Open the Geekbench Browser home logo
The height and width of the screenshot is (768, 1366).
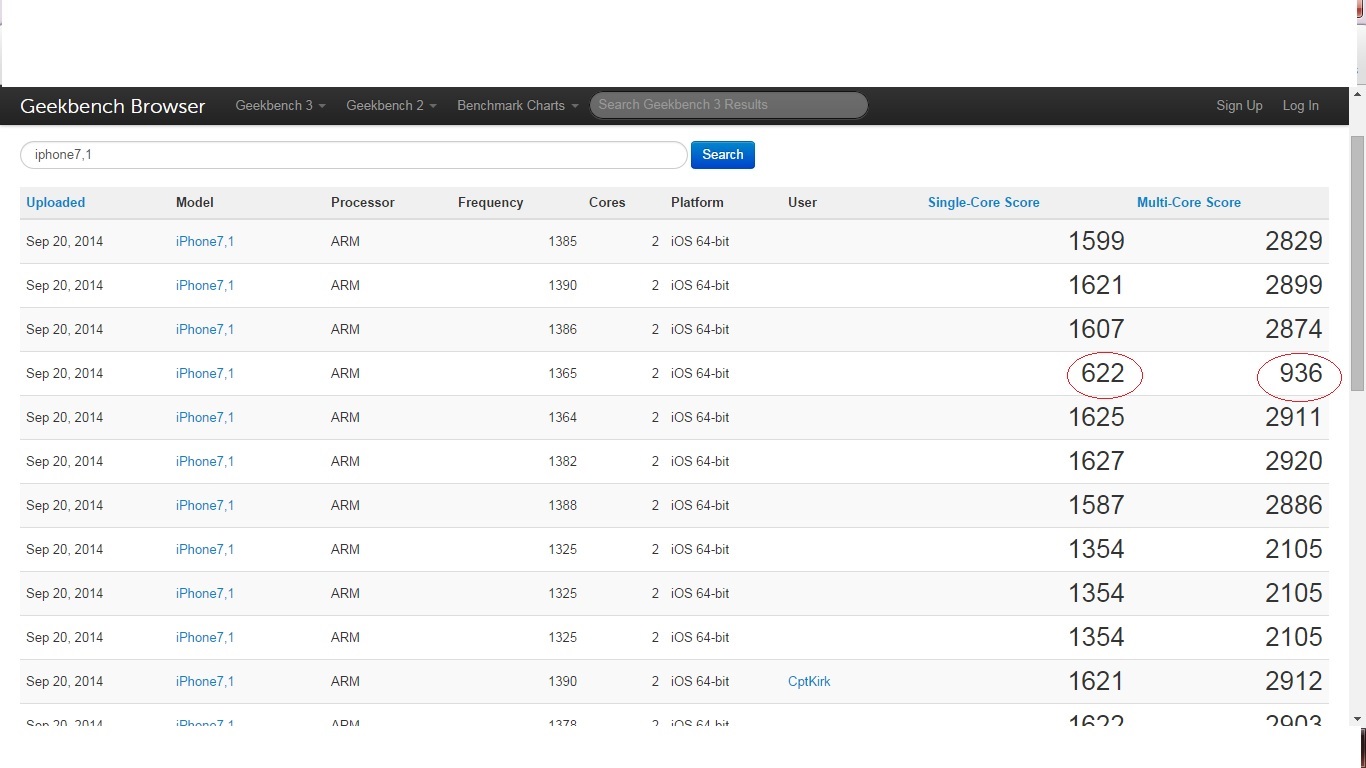click(112, 106)
